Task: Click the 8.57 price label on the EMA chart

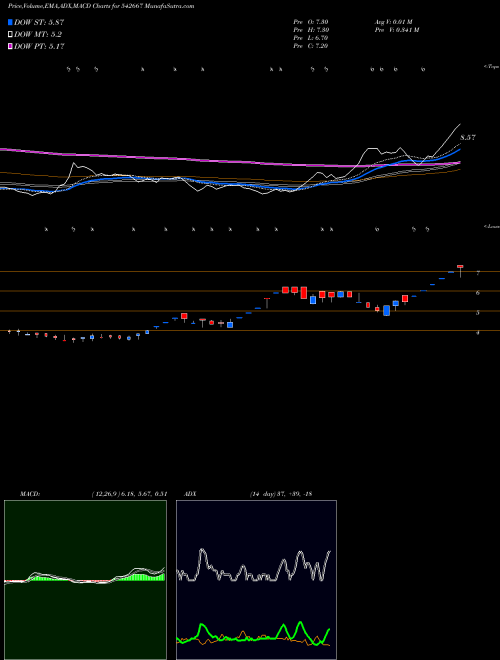Action: point(468,138)
